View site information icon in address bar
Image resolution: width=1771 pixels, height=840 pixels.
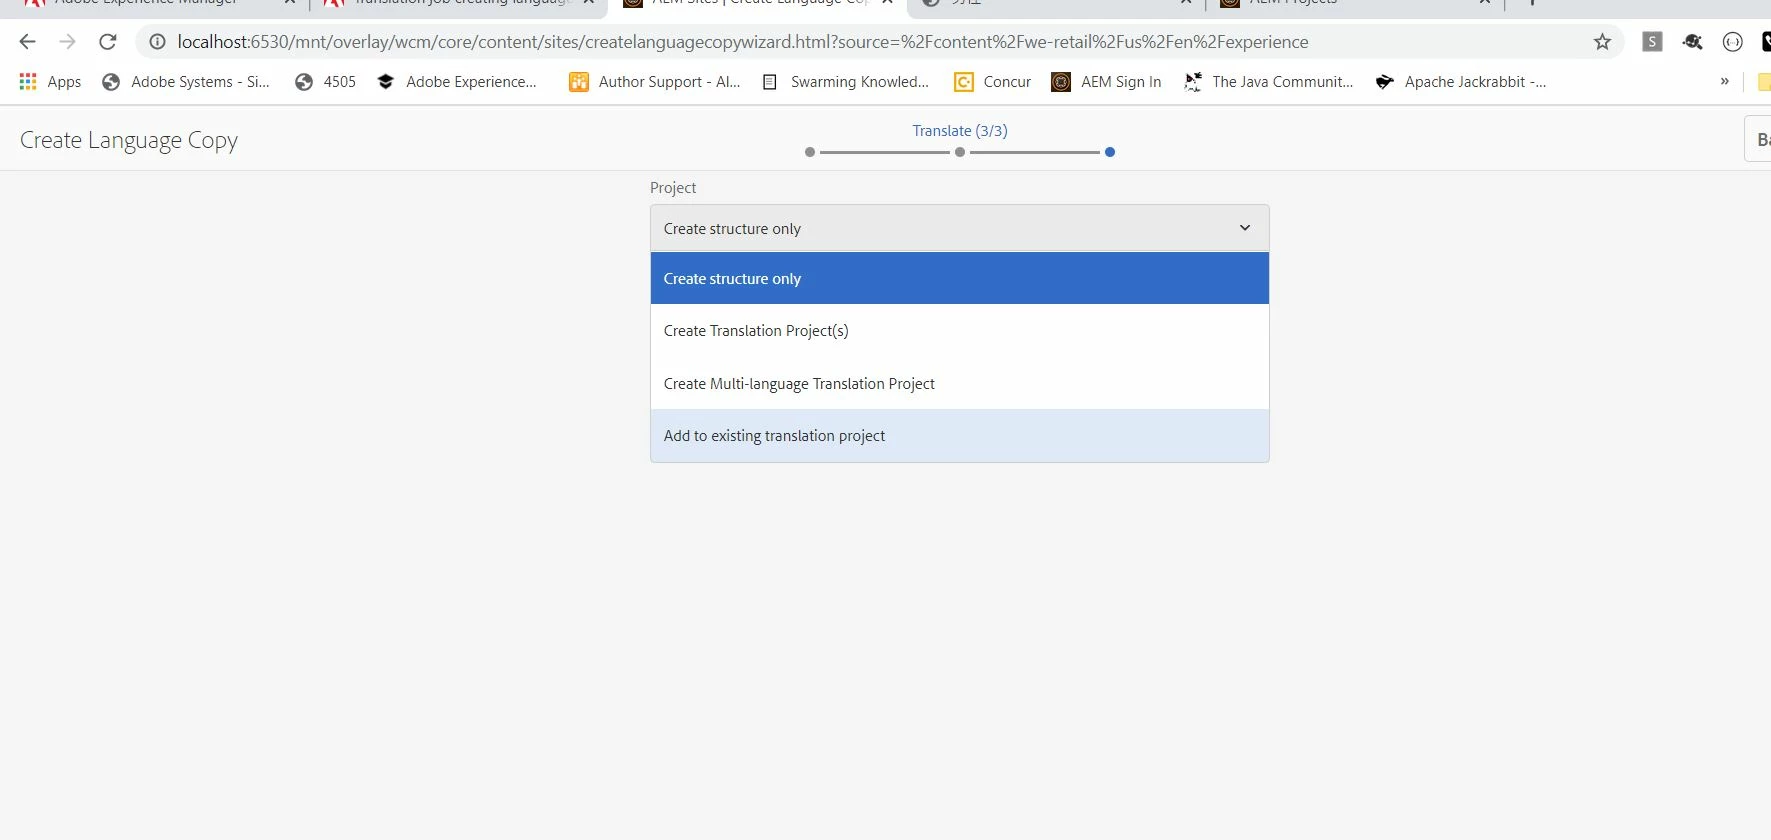[157, 42]
